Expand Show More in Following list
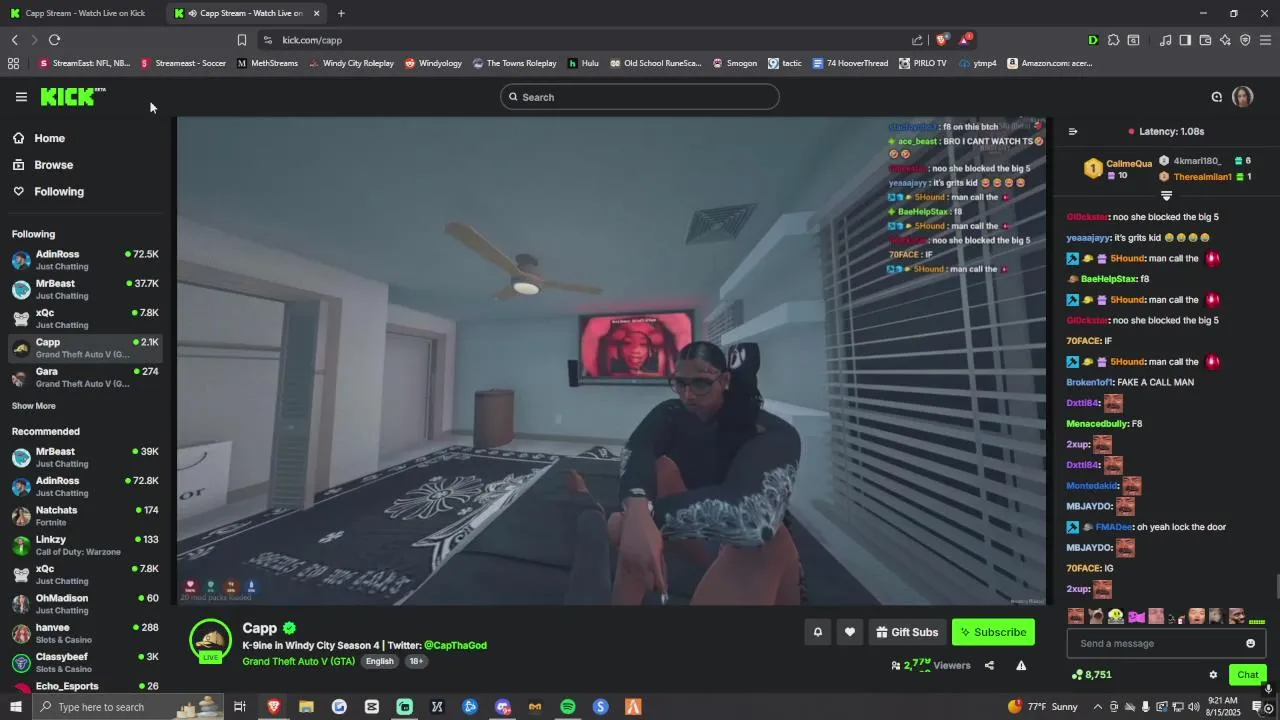This screenshot has width=1280, height=720. (x=34, y=406)
